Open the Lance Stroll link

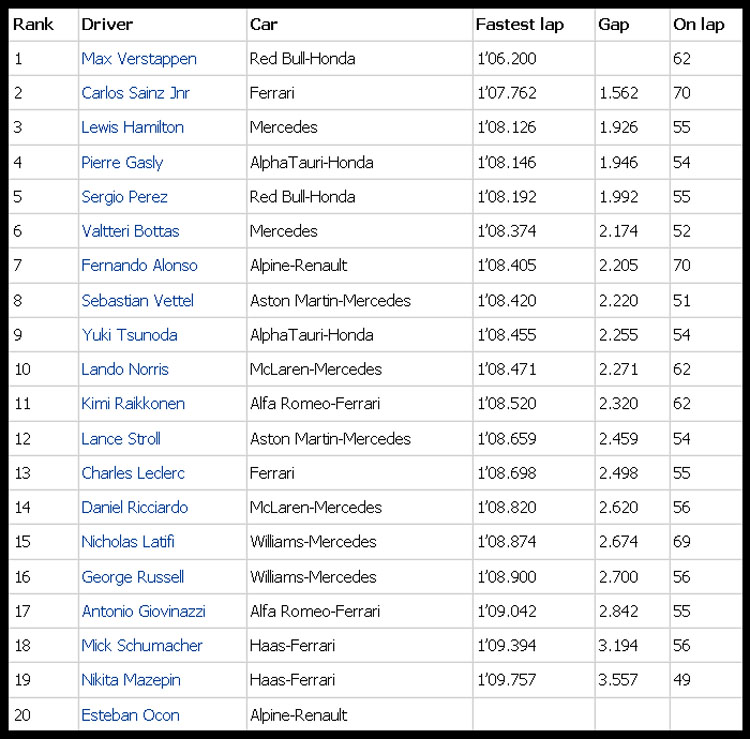point(121,439)
